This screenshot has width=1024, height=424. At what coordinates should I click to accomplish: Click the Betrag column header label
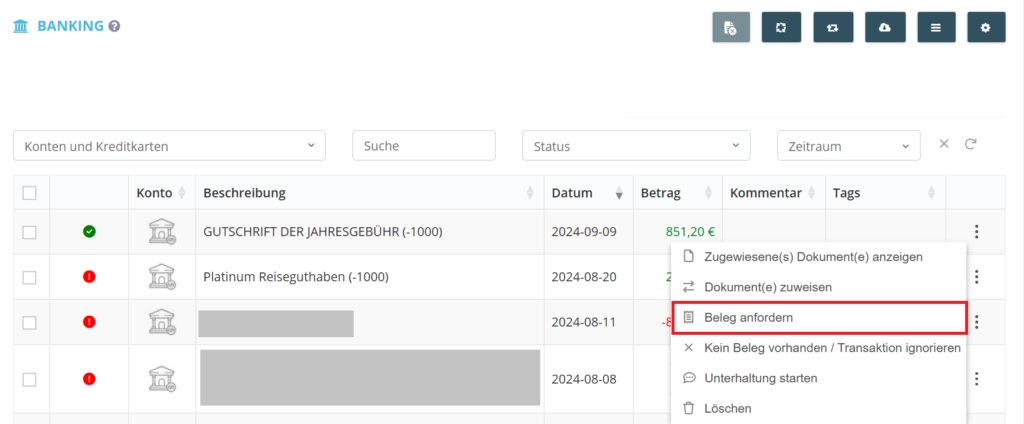[x=661, y=193]
